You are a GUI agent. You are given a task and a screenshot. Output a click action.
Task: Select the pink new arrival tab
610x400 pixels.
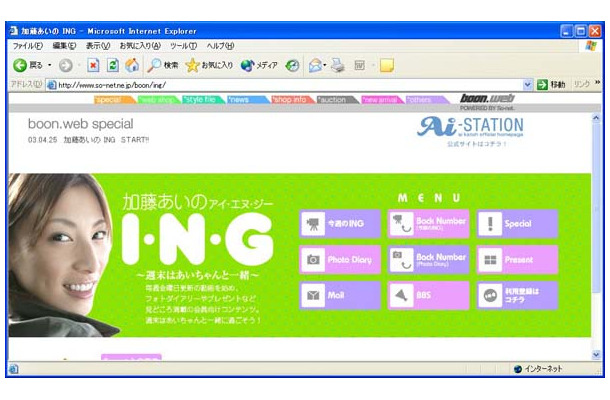(382, 100)
